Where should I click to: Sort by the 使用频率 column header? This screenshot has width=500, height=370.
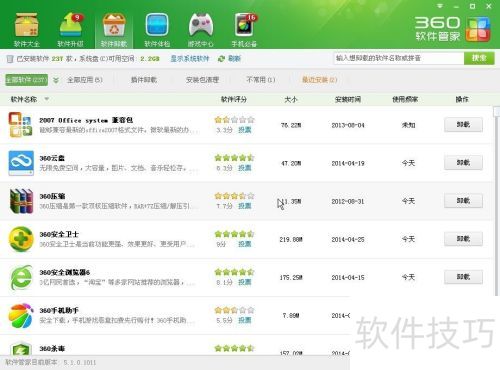point(405,99)
